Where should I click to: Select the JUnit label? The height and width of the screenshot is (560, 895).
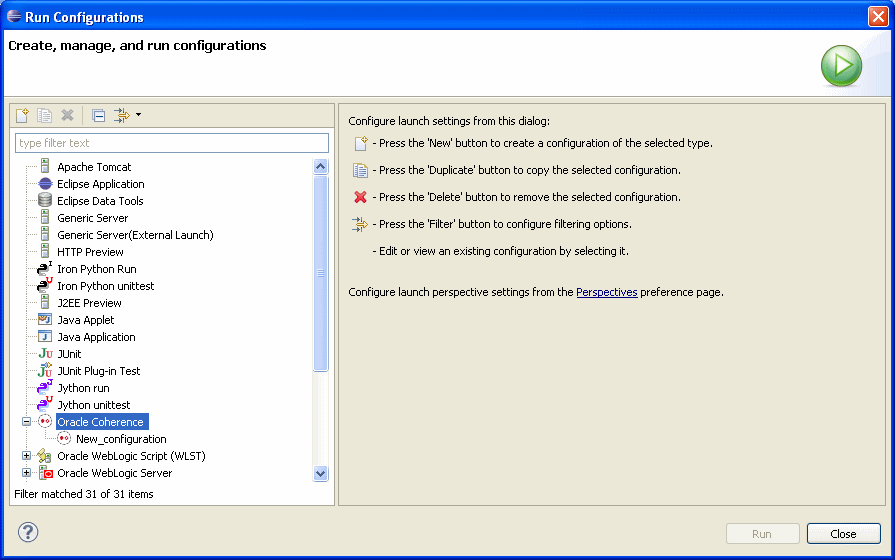(x=70, y=354)
